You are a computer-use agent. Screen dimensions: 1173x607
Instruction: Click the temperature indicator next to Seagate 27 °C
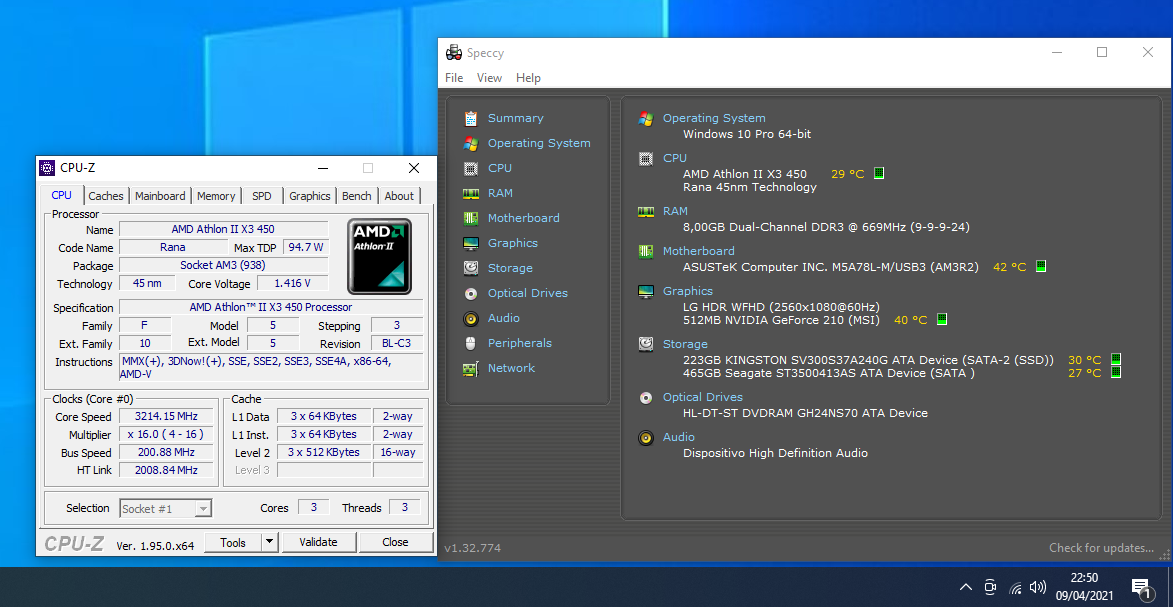1115,373
